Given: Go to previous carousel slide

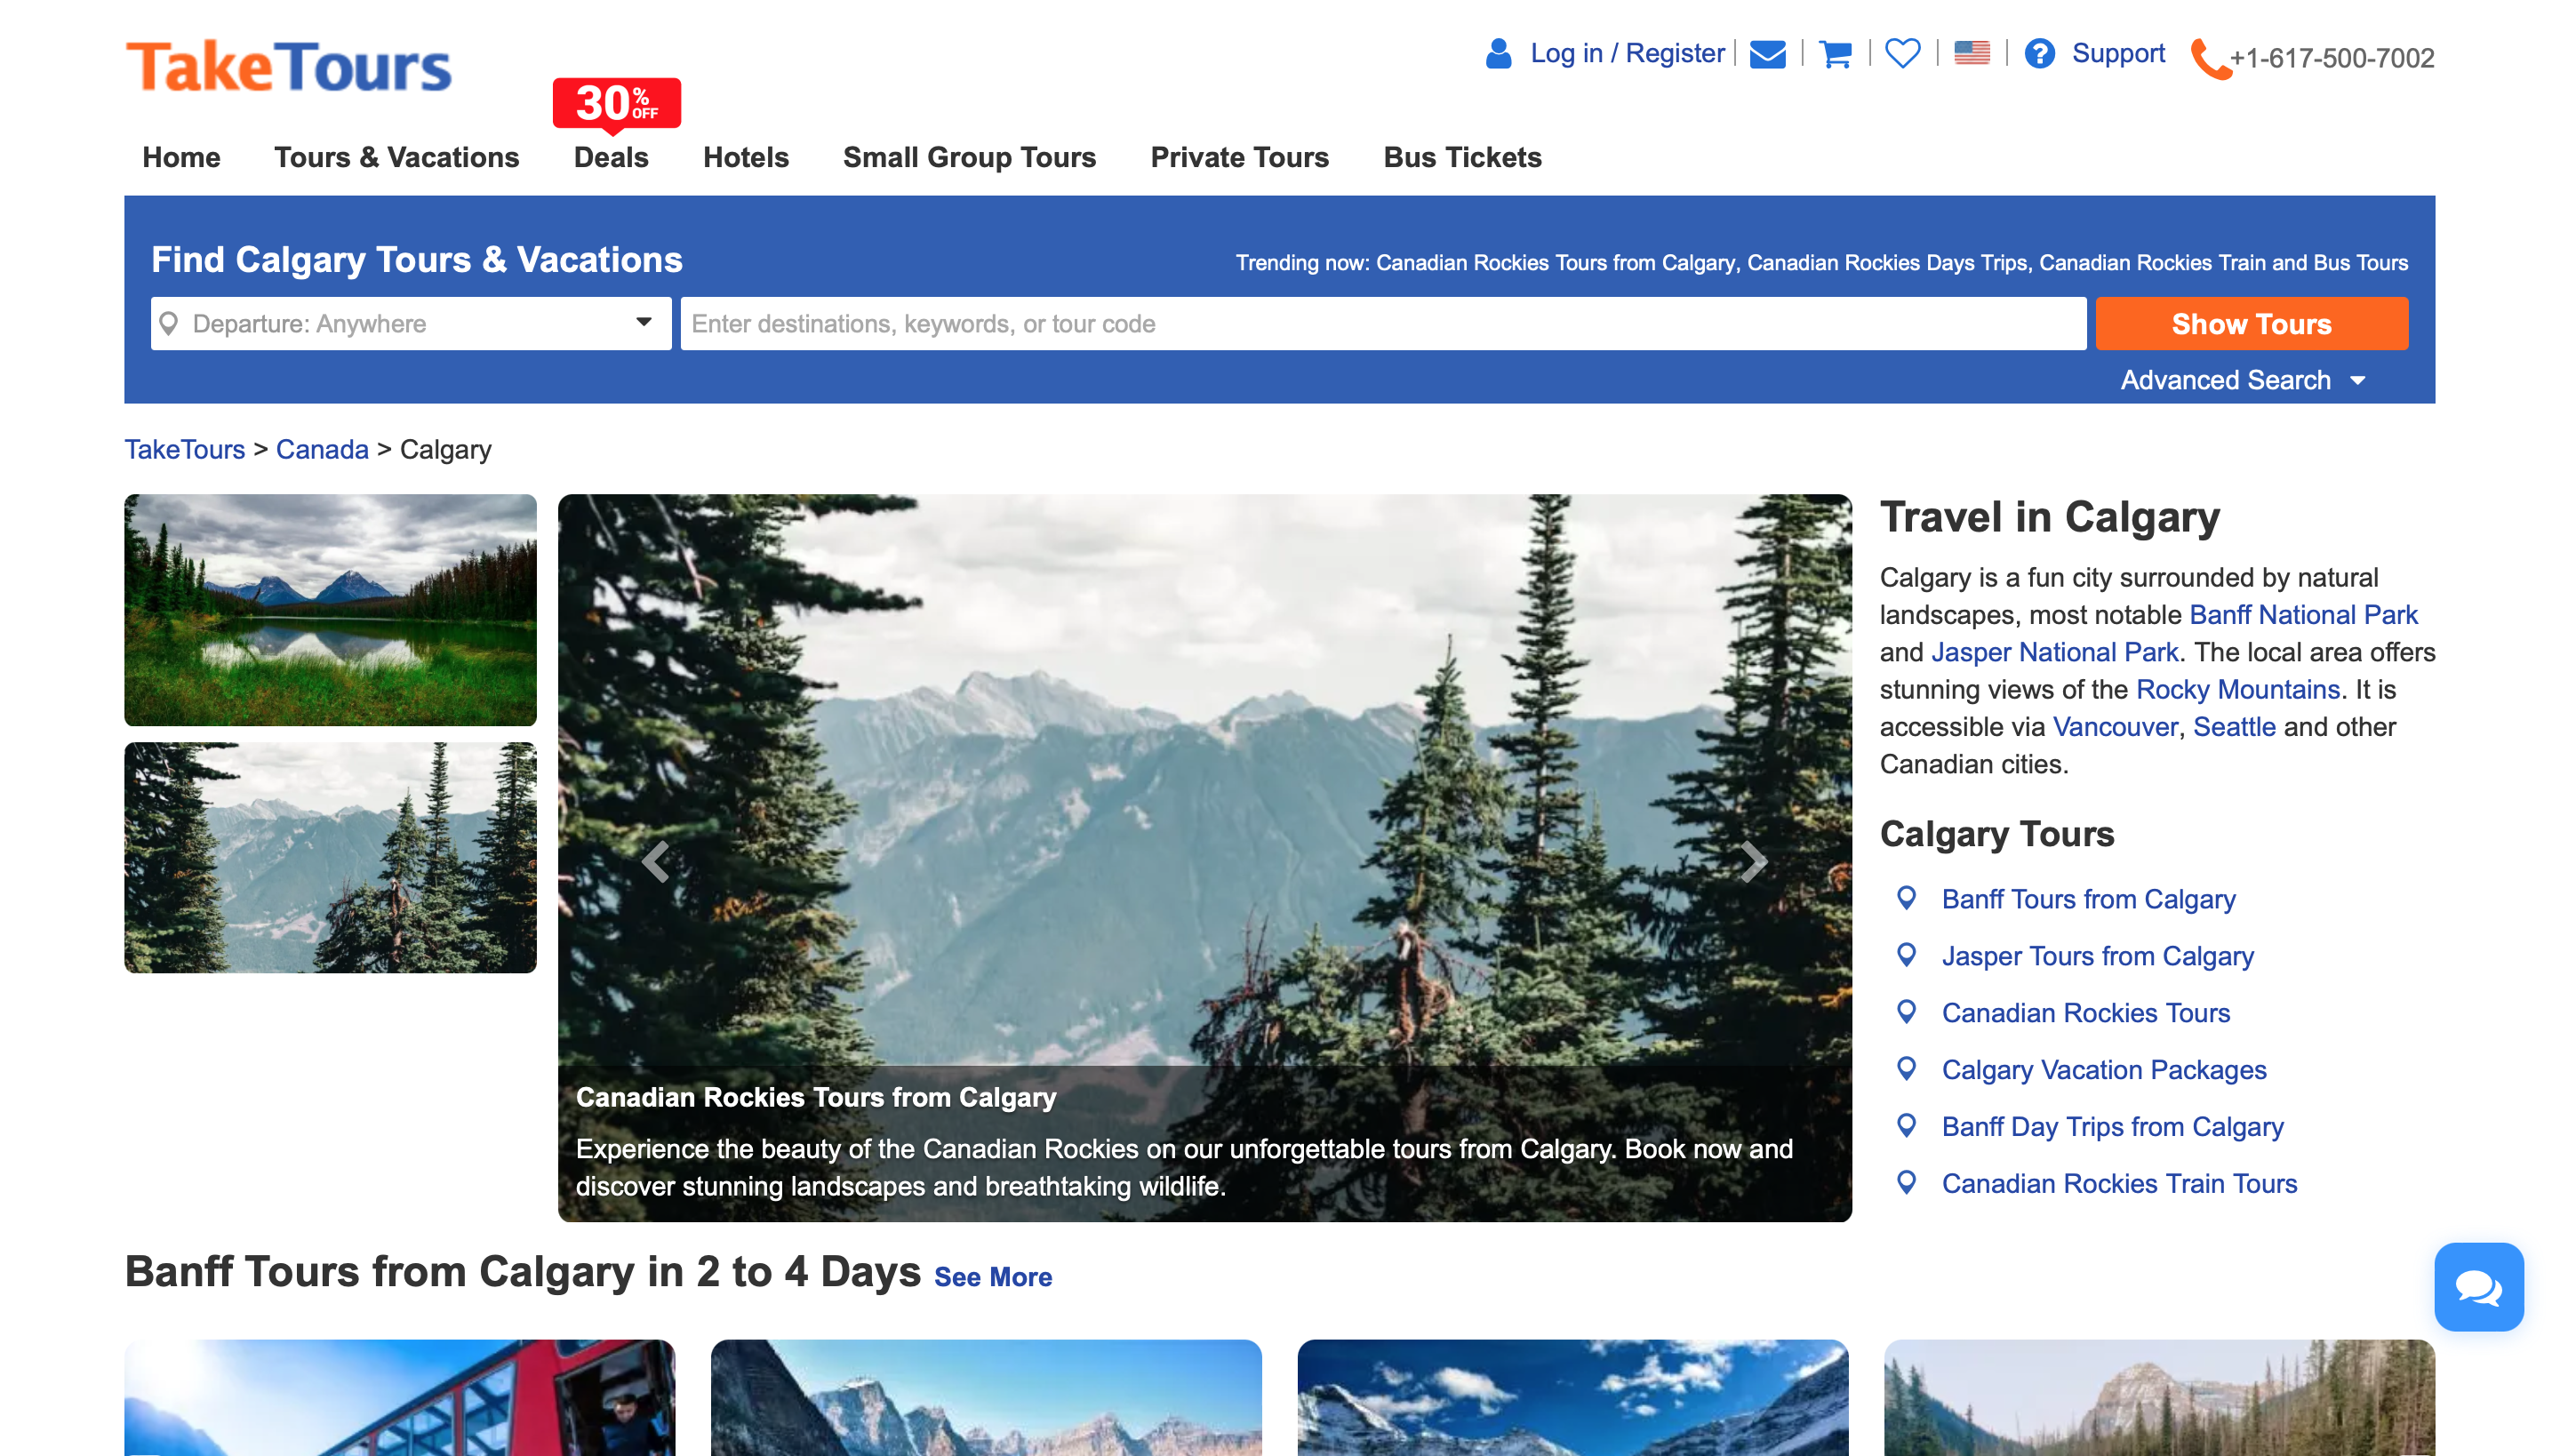Looking at the screenshot, I should click(655, 861).
